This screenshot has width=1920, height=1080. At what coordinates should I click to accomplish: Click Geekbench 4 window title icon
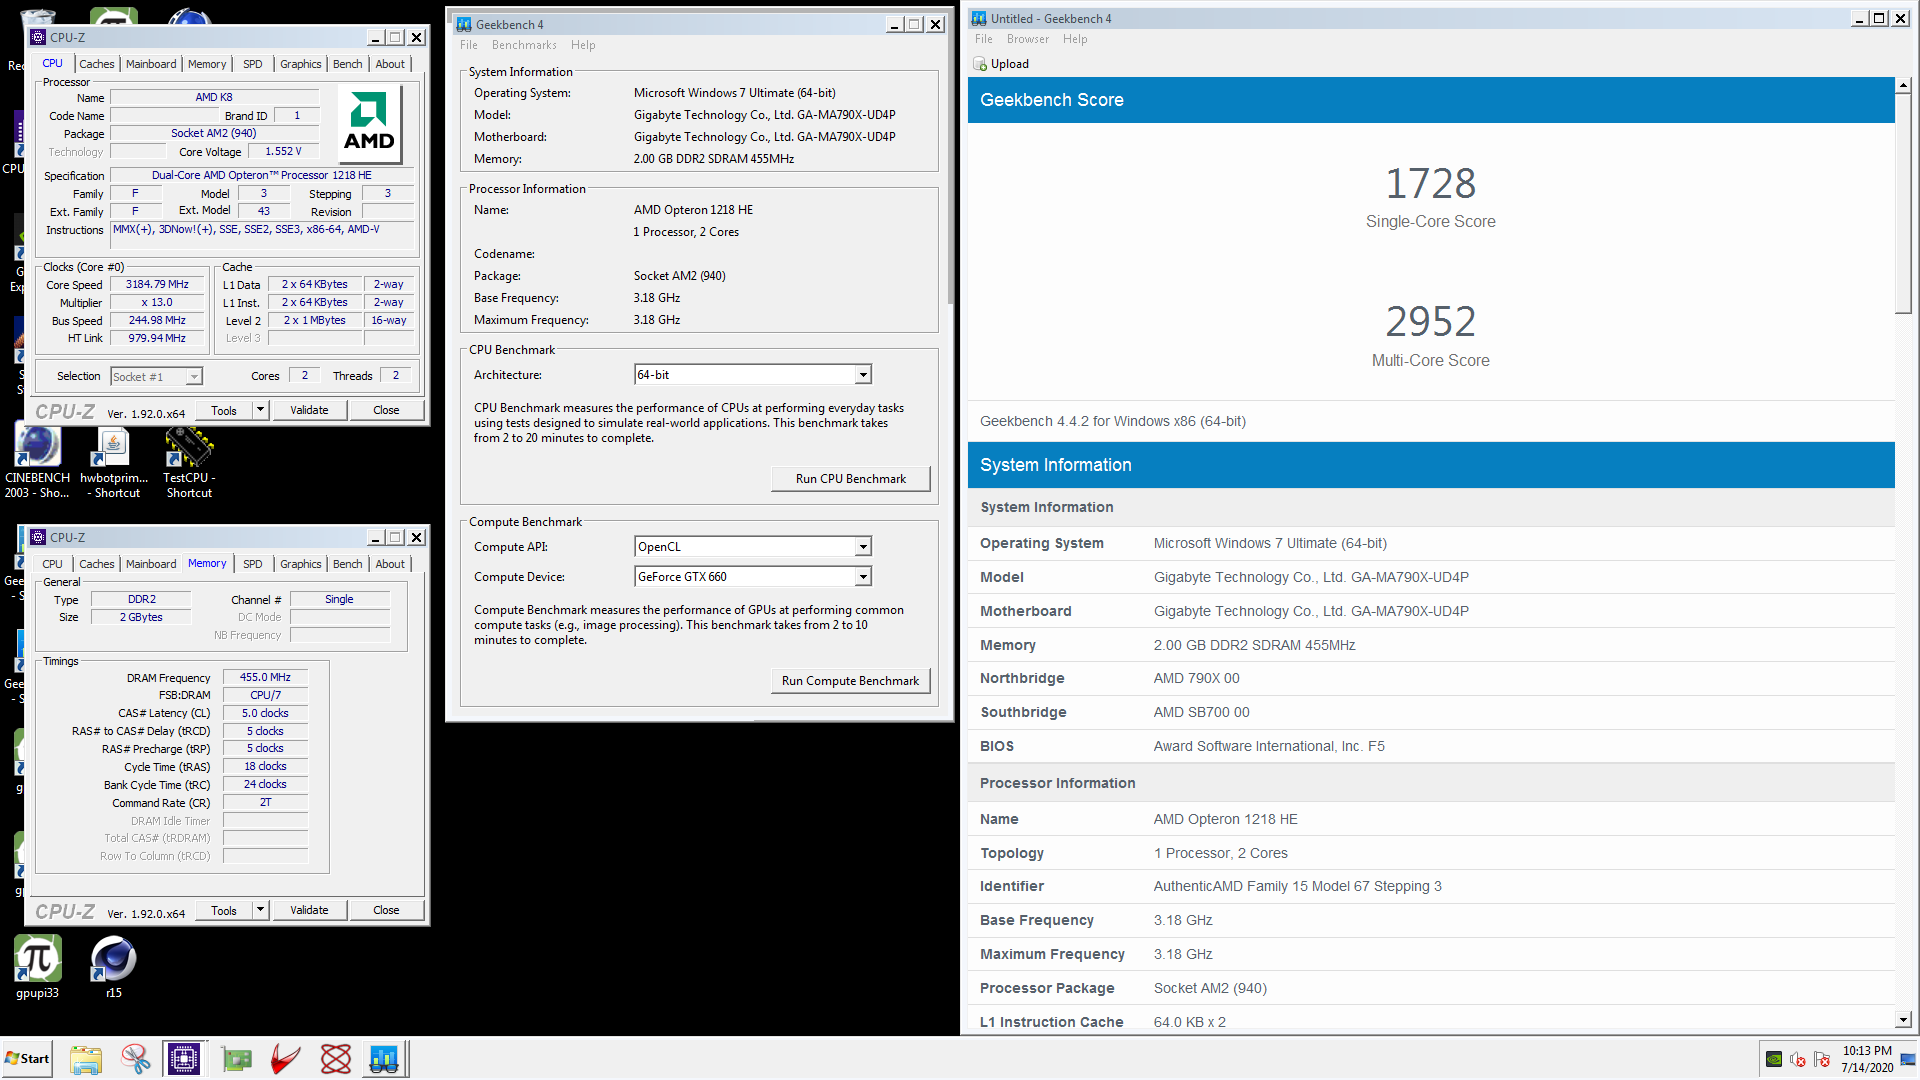[x=464, y=24]
